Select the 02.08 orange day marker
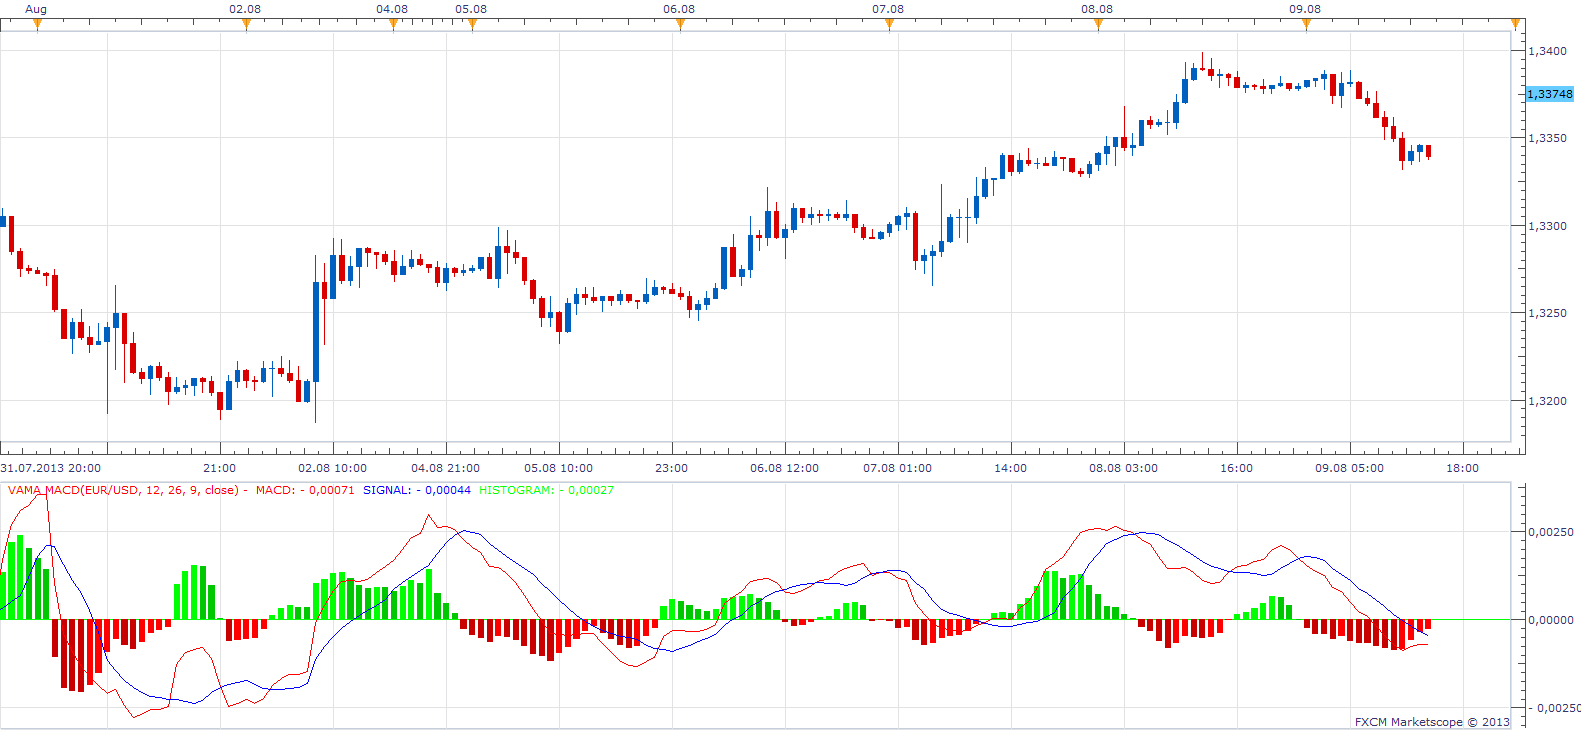Image resolution: width=1583 pixels, height=730 pixels. (x=246, y=25)
